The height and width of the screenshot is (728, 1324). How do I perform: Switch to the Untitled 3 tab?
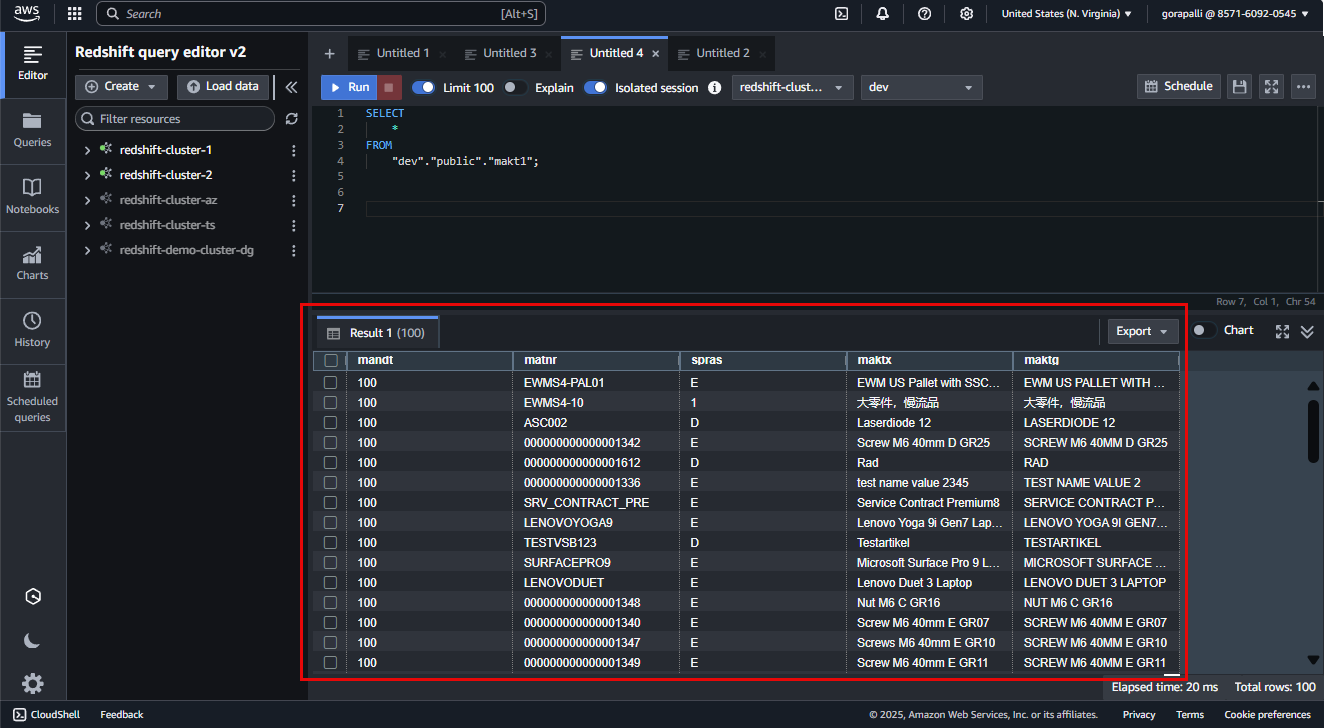(508, 53)
